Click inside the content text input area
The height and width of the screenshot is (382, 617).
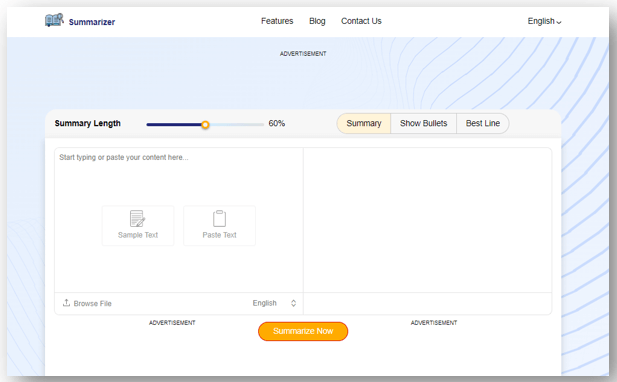click(179, 220)
